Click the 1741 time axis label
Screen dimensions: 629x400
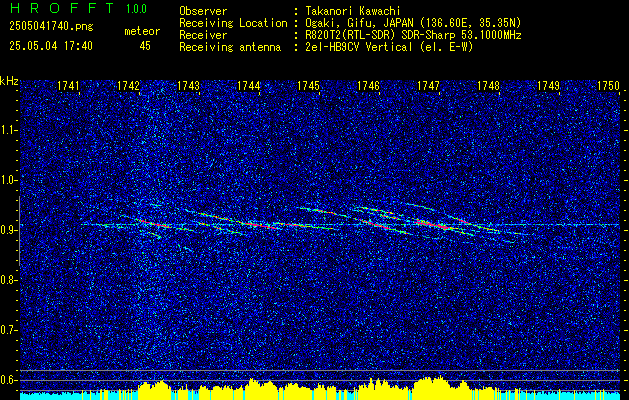pos(68,86)
